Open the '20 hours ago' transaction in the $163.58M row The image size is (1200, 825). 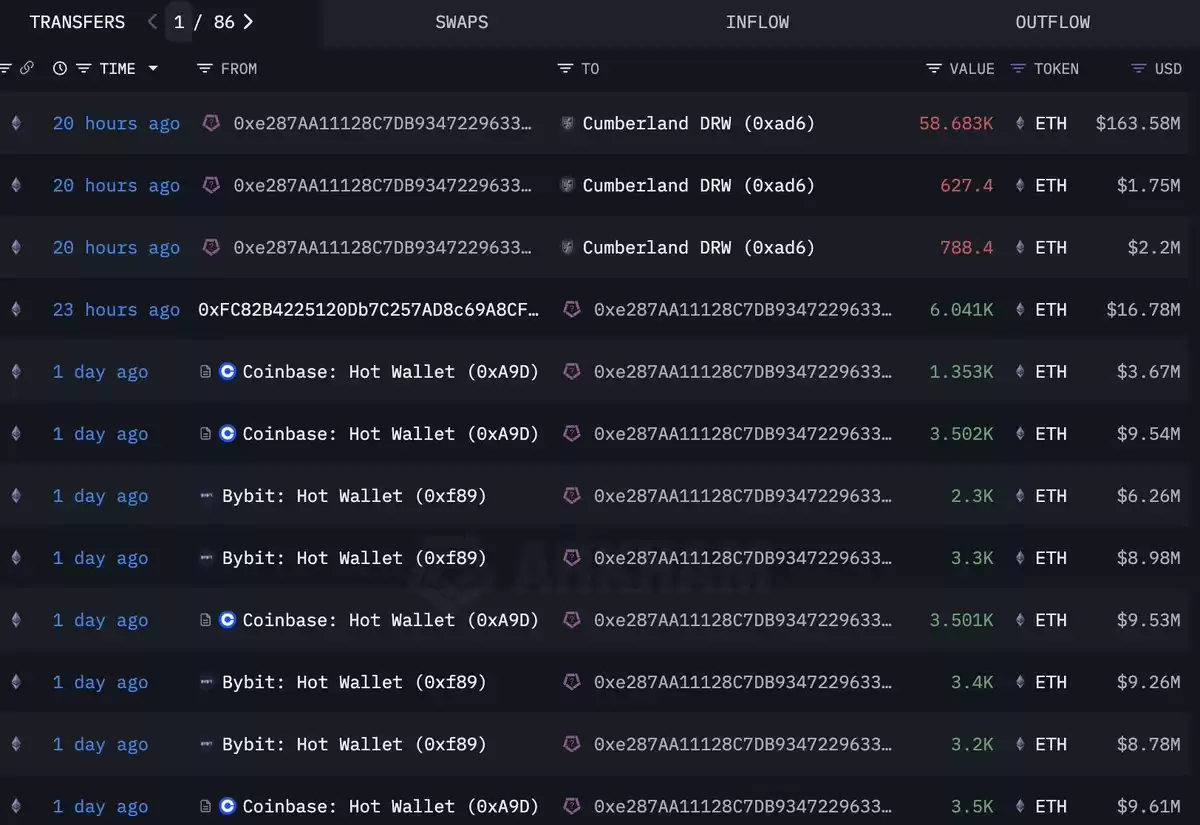pyautogui.click(x=117, y=123)
